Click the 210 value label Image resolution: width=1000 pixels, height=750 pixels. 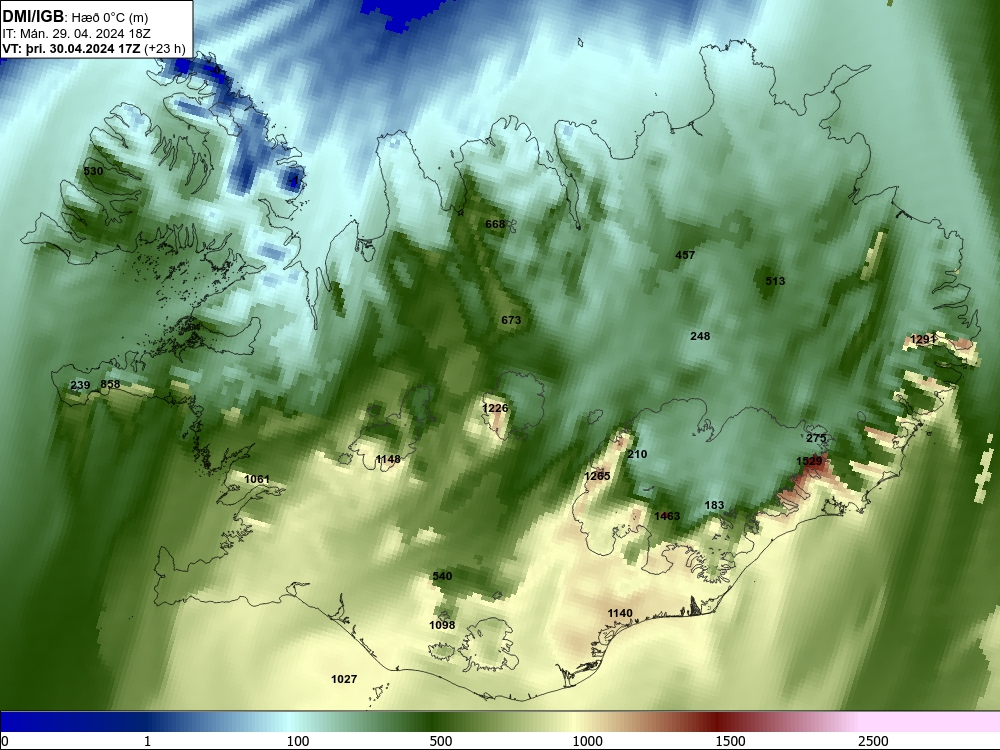(637, 454)
